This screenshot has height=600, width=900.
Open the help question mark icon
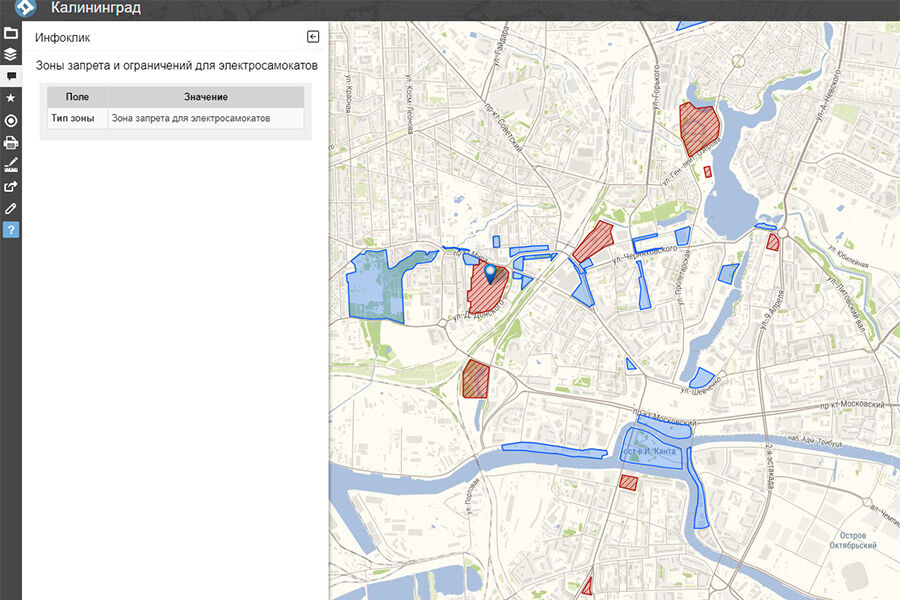coord(11,230)
